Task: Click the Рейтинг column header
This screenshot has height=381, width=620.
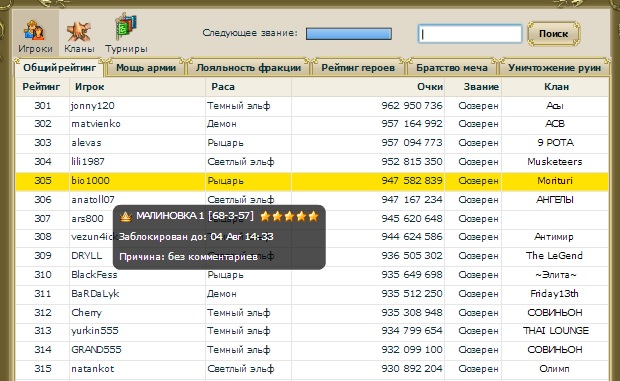Action: (x=42, y=87)
